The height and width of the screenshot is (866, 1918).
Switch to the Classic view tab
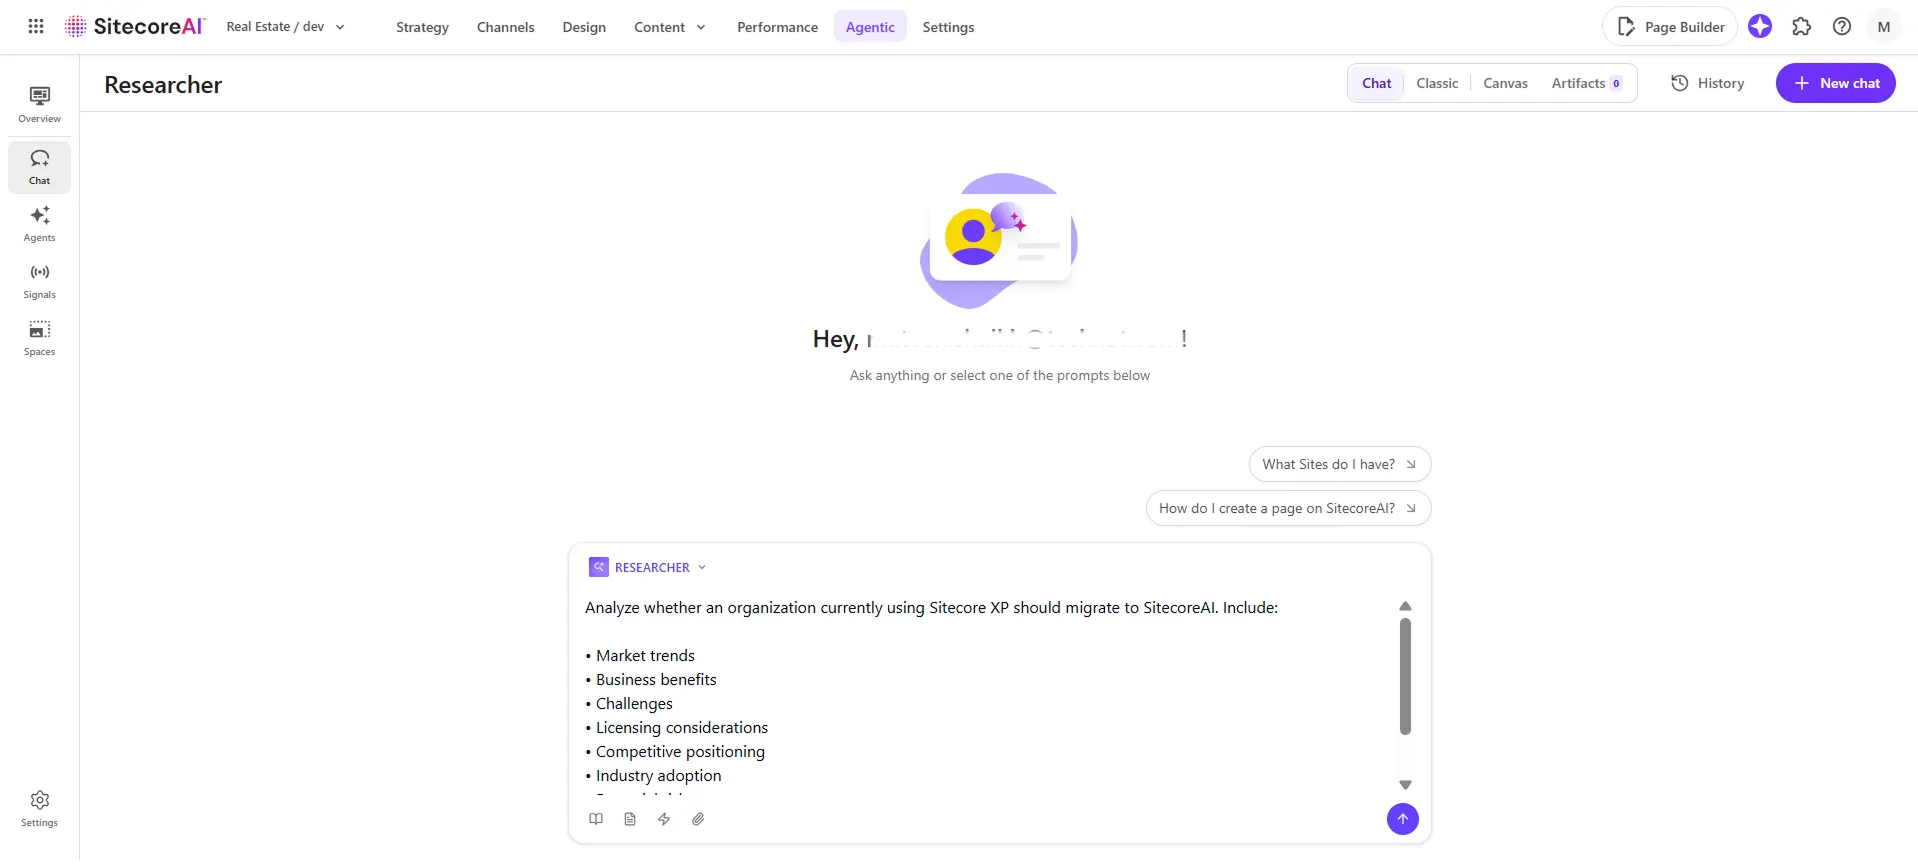(1437, 83)
